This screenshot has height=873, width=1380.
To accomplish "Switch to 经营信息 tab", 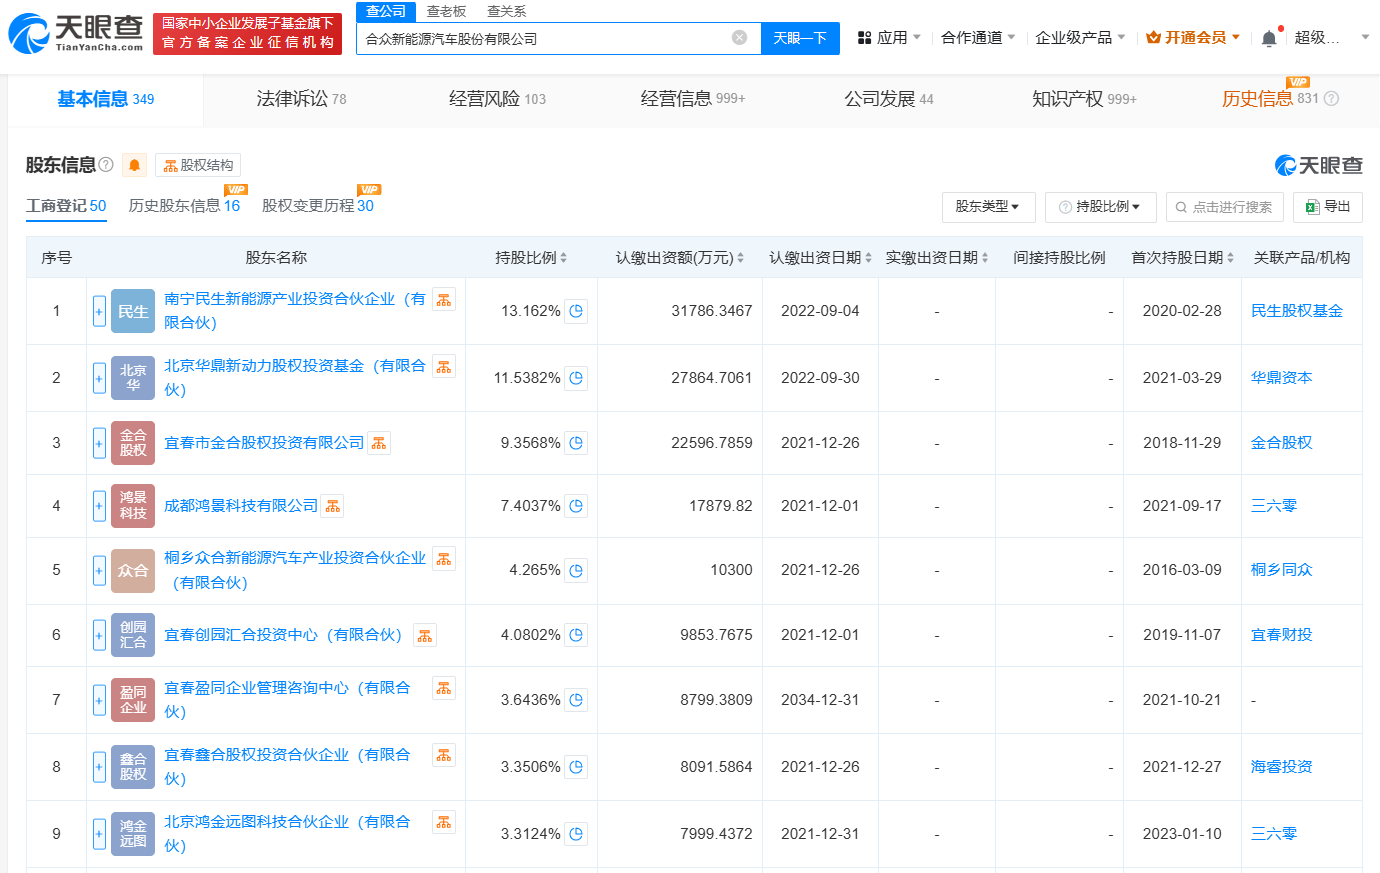I will point(693,99).
